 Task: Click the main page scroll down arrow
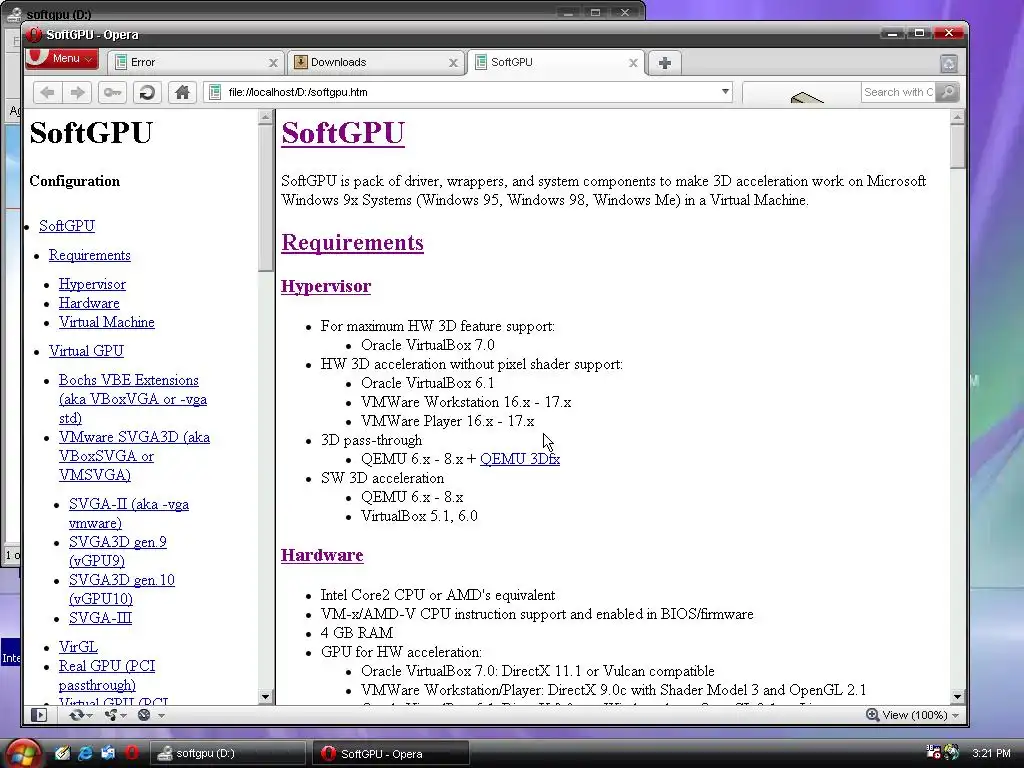pyautogui.click(x=957, y=697)
